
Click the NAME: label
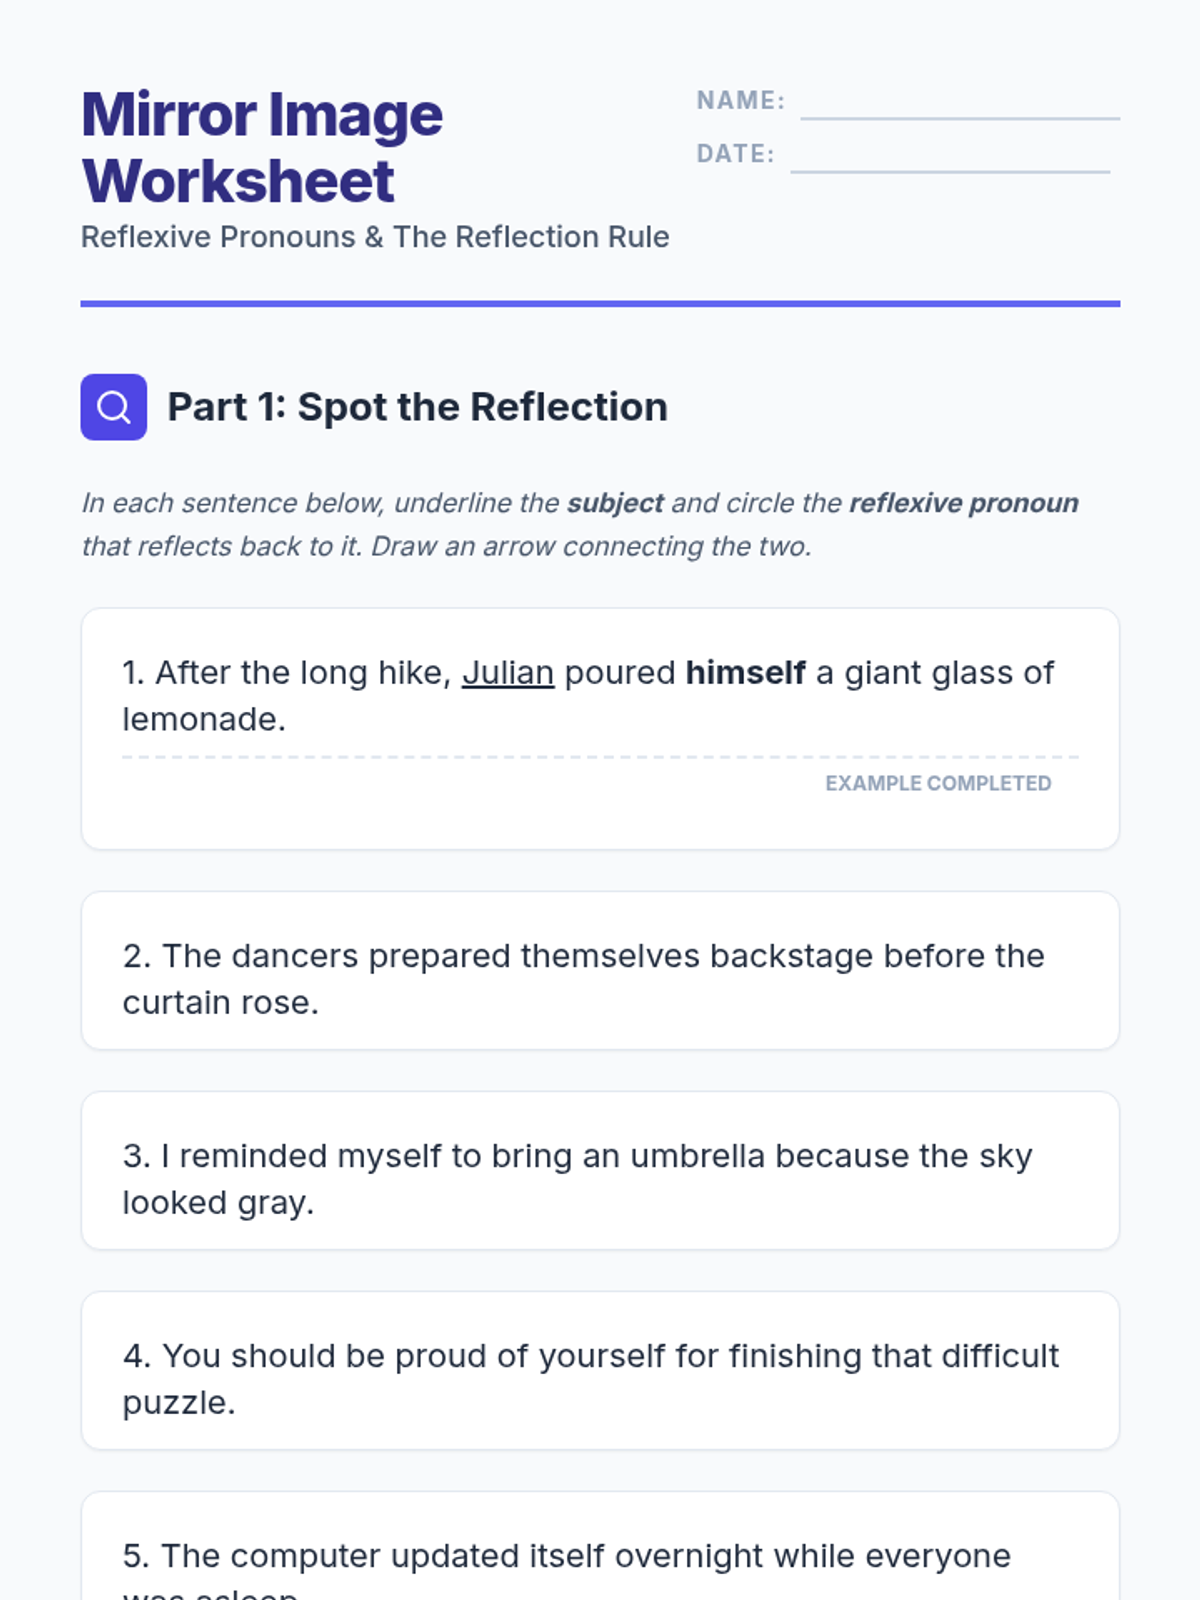point(741,100)
